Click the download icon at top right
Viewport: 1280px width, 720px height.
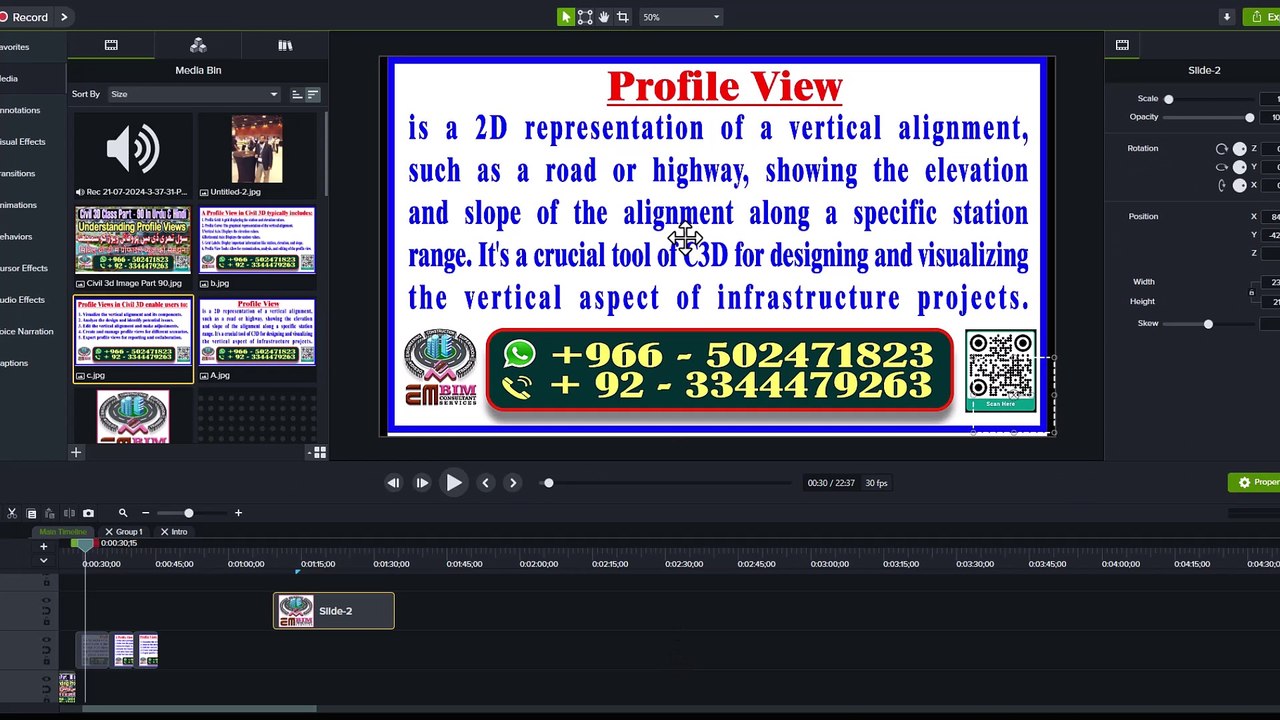pyautogui.click(x=1227, y=17)
